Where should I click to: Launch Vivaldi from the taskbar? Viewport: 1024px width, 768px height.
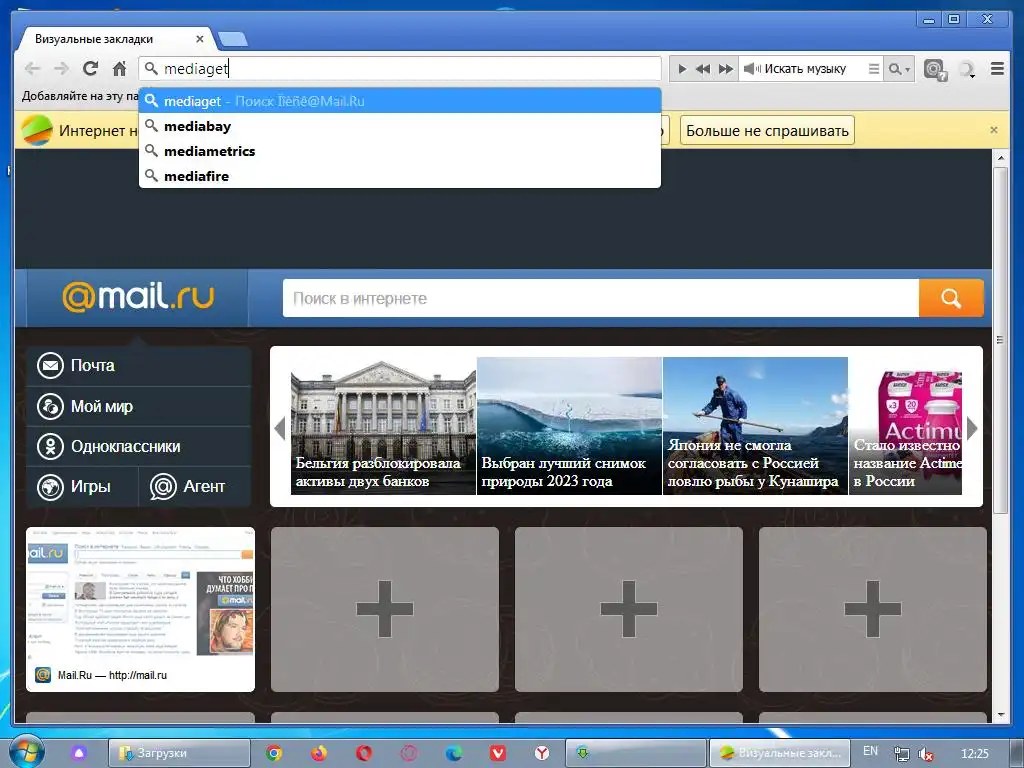click(498, 753)
